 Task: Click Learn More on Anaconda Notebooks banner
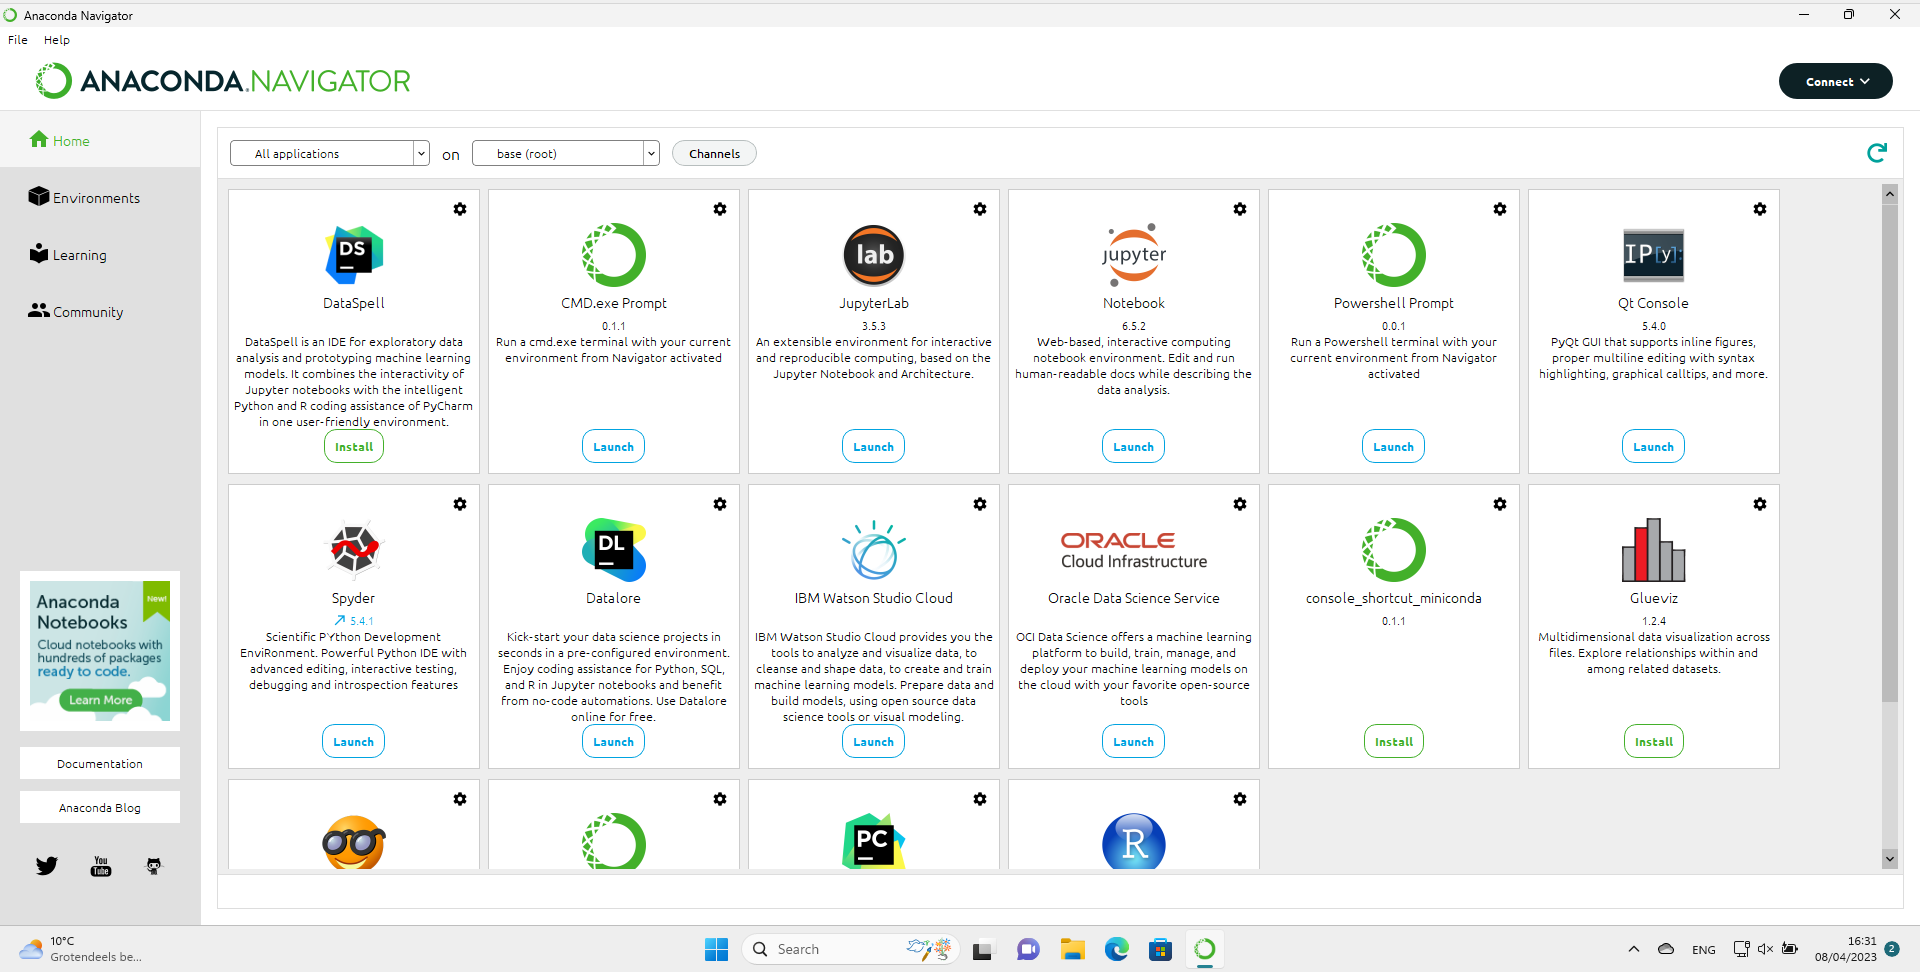pos(100,700)
